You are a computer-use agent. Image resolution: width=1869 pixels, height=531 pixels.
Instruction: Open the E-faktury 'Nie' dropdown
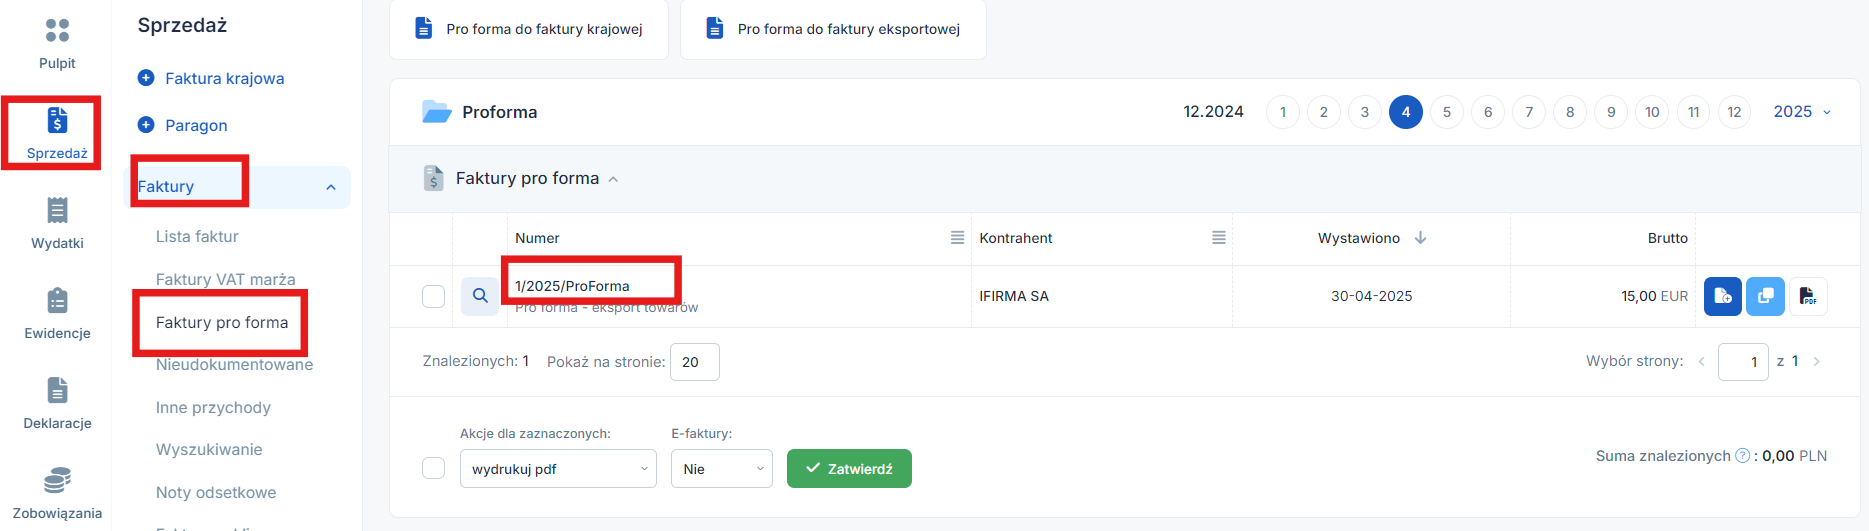pos(721,469)
